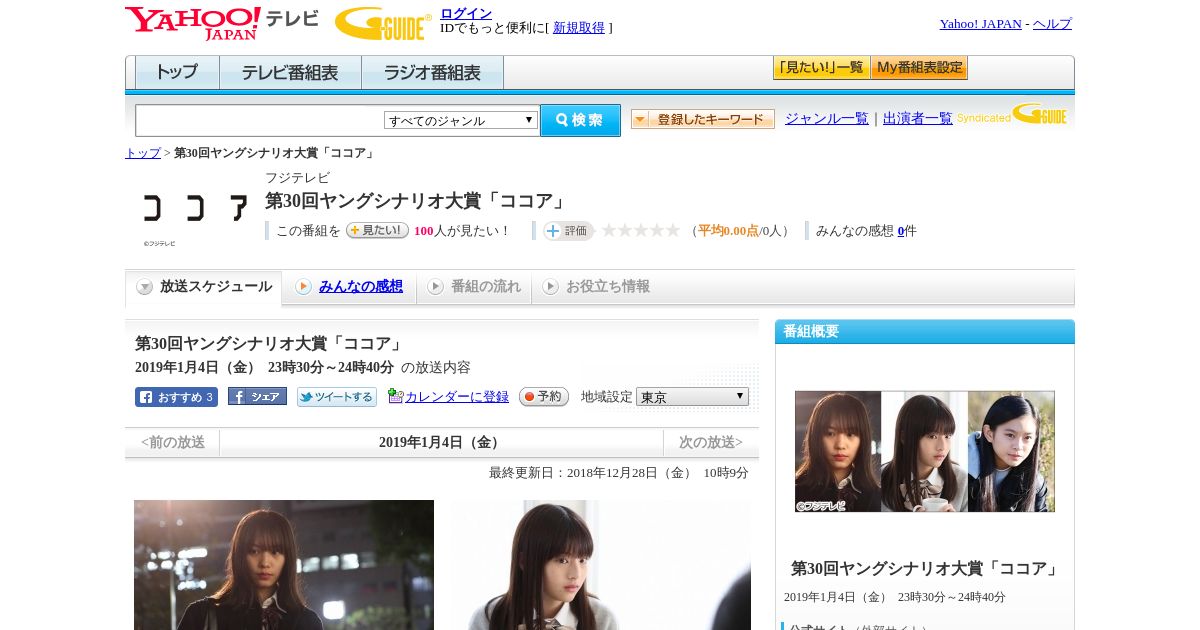This screenshot has width=1200, height=630.
Task: Open the ヘルプ link
Action: click(x=1052, y=24)
